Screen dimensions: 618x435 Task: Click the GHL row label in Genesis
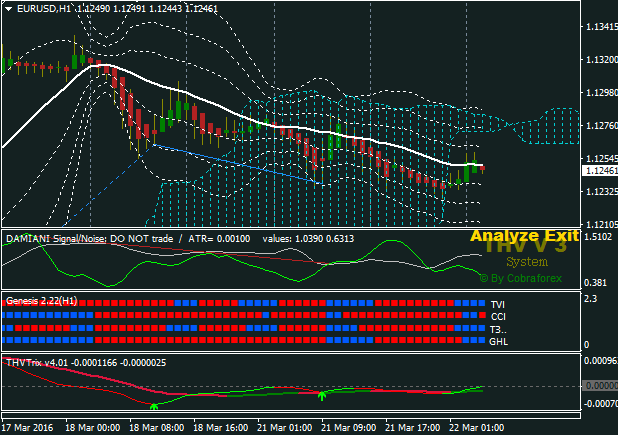point(498,342)
